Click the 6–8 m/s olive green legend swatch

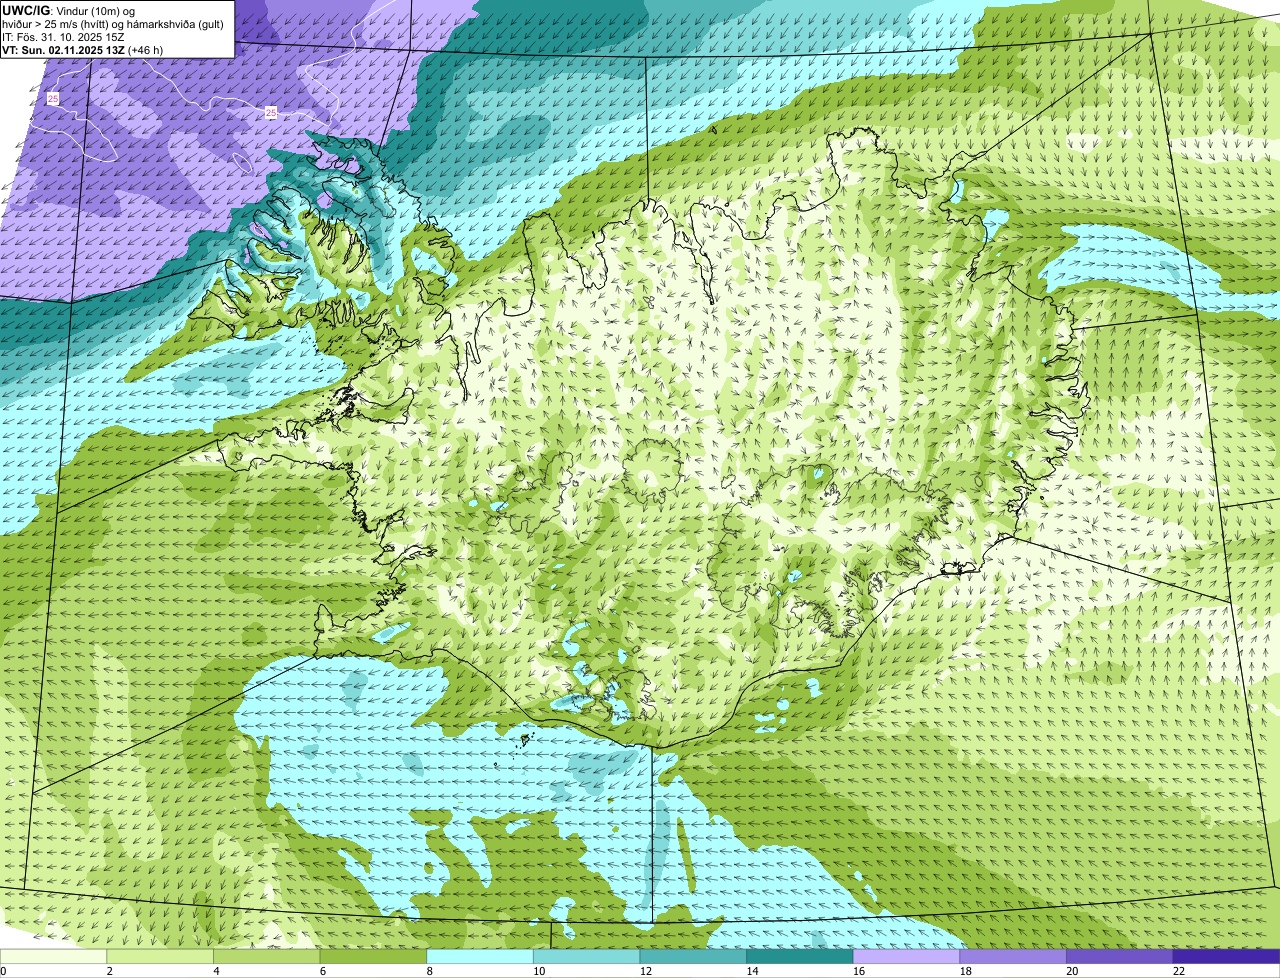pos(373,956)
